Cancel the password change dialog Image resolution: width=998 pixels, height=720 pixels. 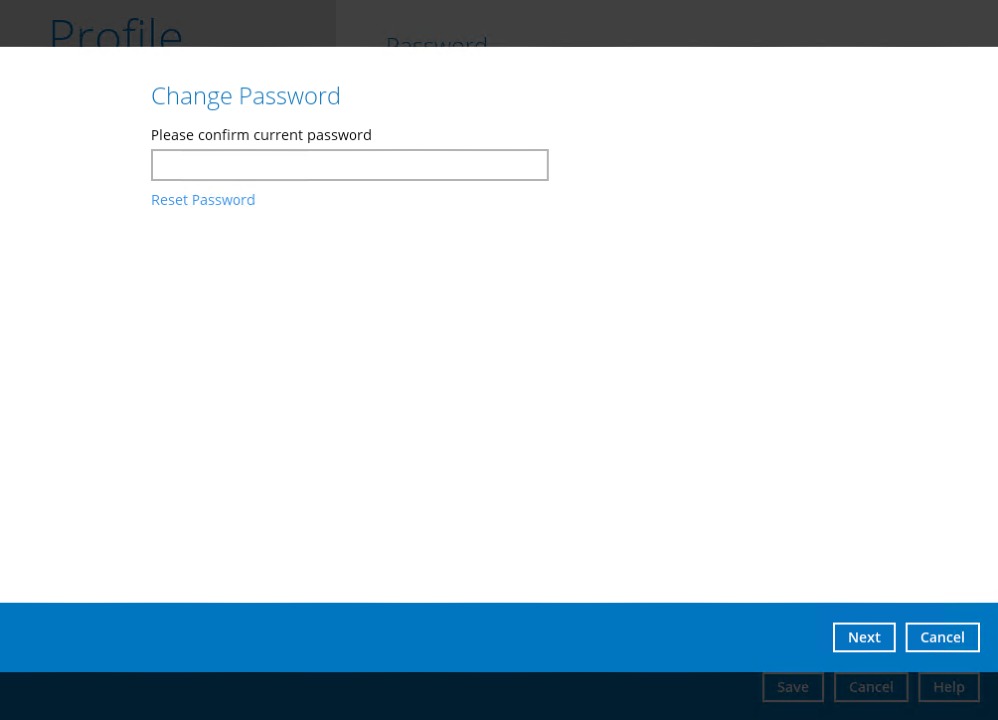click(x=941, y=637)
